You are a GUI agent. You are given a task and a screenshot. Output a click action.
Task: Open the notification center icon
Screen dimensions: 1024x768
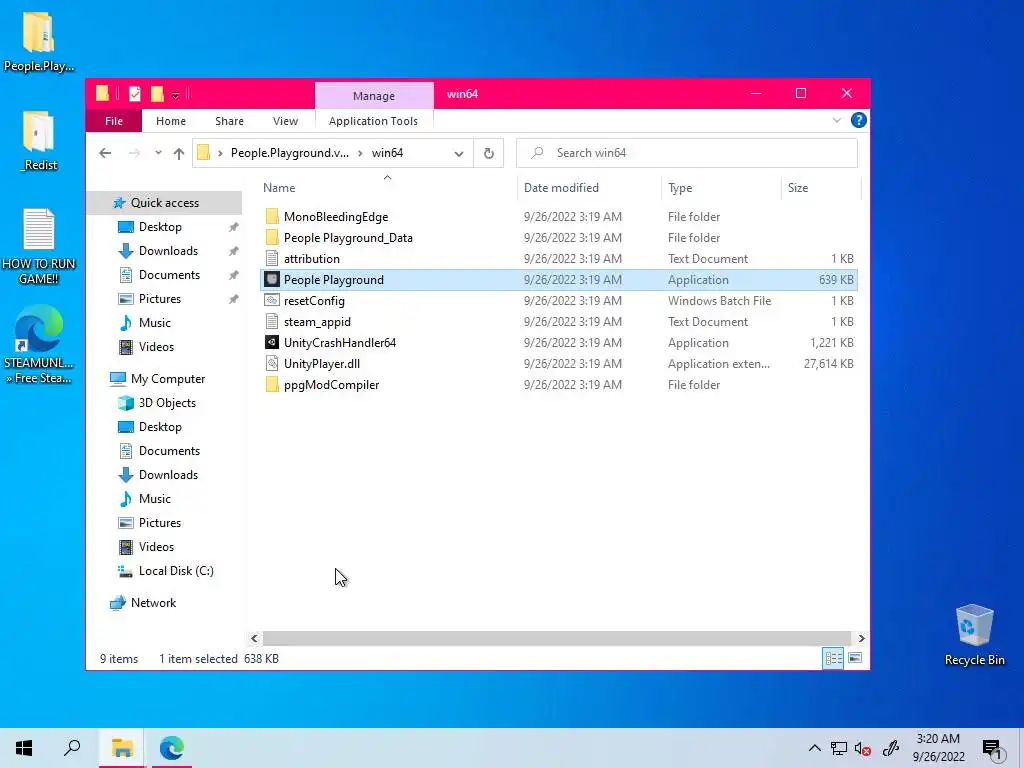tap(992, 750)
